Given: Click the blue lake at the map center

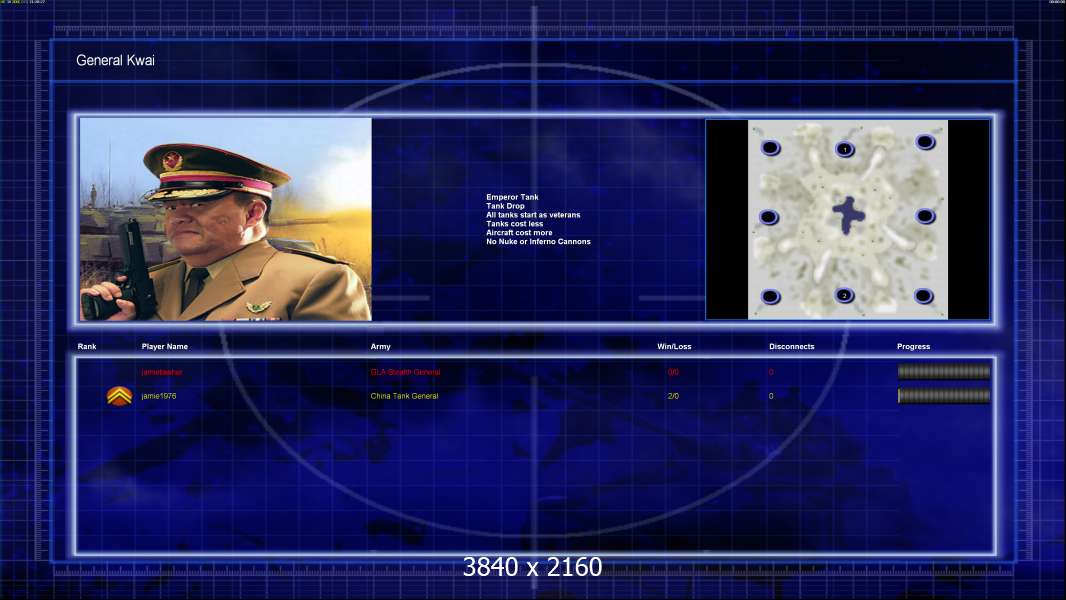Looking at the screenshot, I should coord(848,215).
